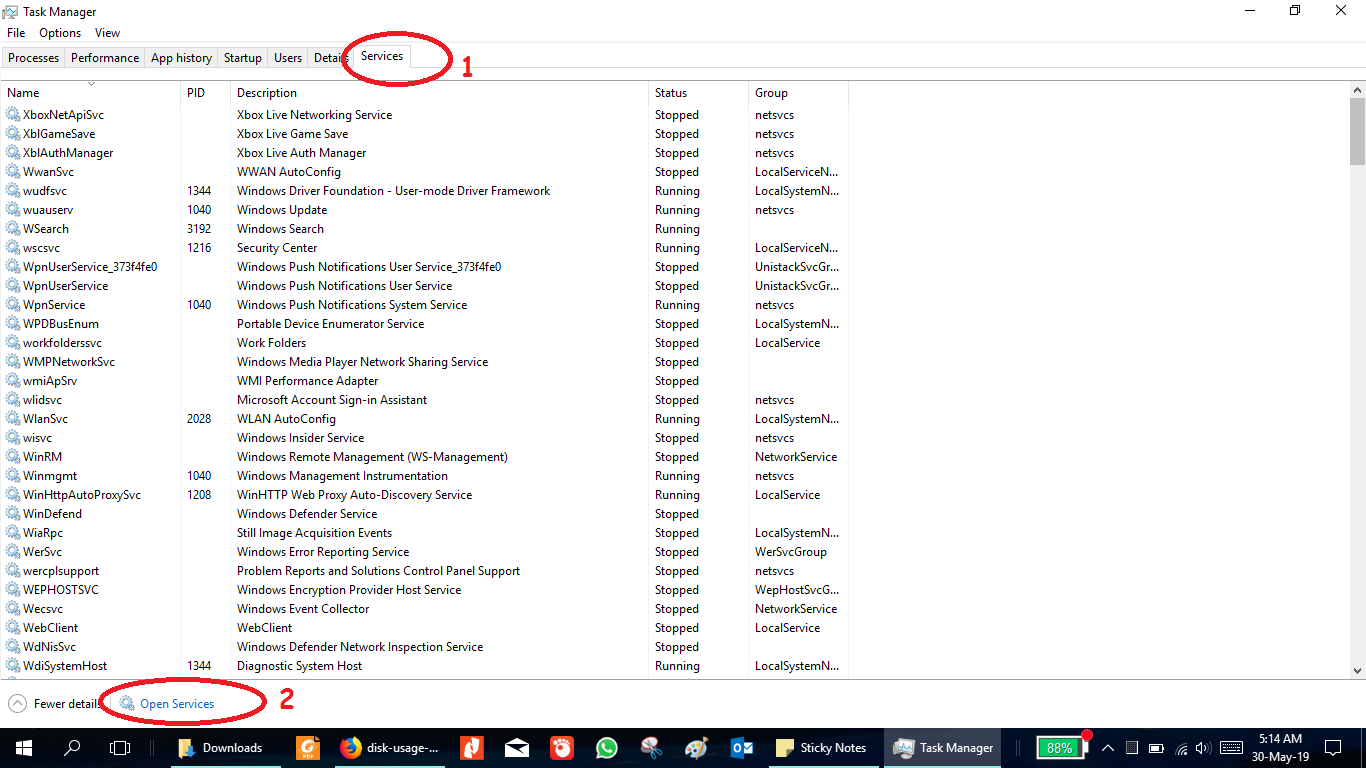The width and height of the screenshot is (1366, 768).
Task: Click the Wi-Fi network tray icon
Action: [1180, 748]
